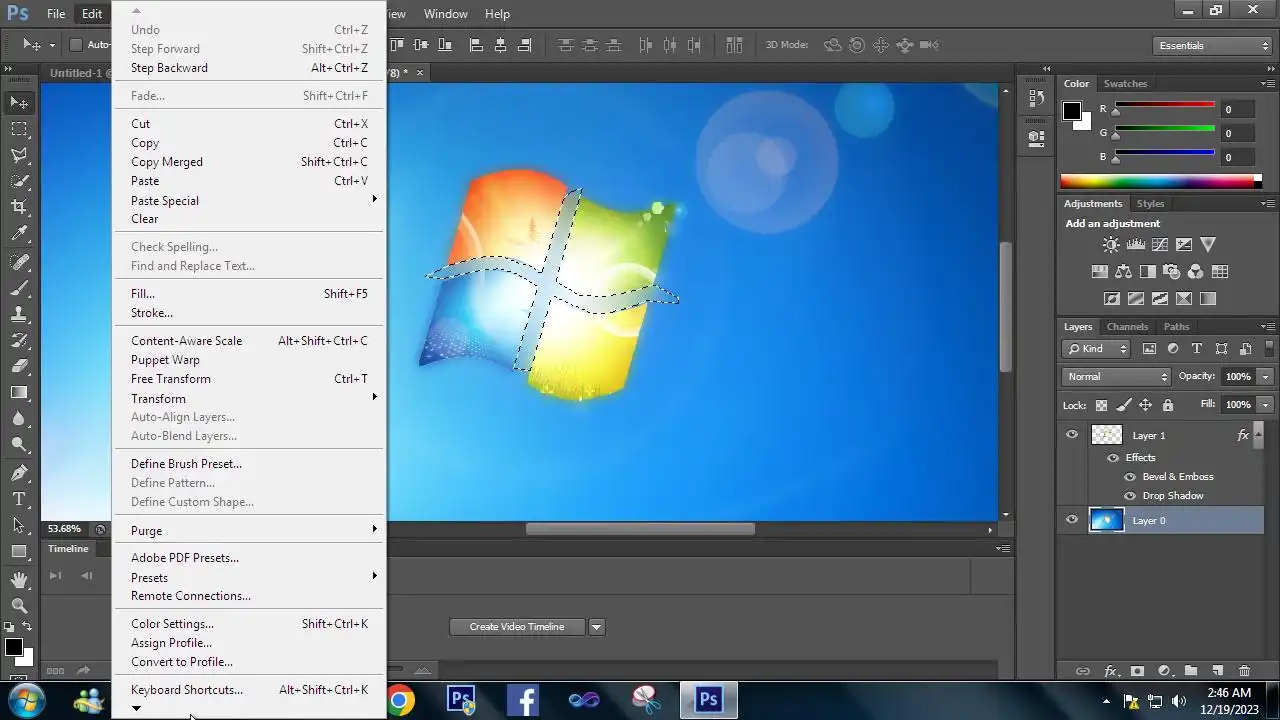Select the Pen tool

click(19, 473)
